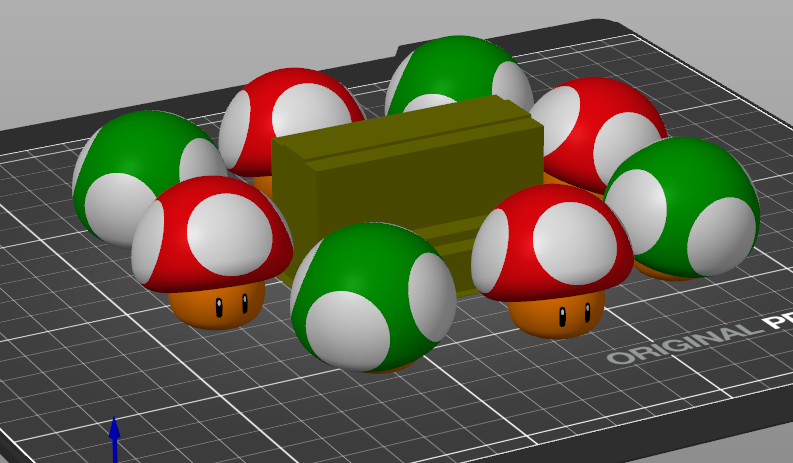Click large white spot on front-right red cap
This screenshot has width=793, height=463.
[x=572, y=239]
